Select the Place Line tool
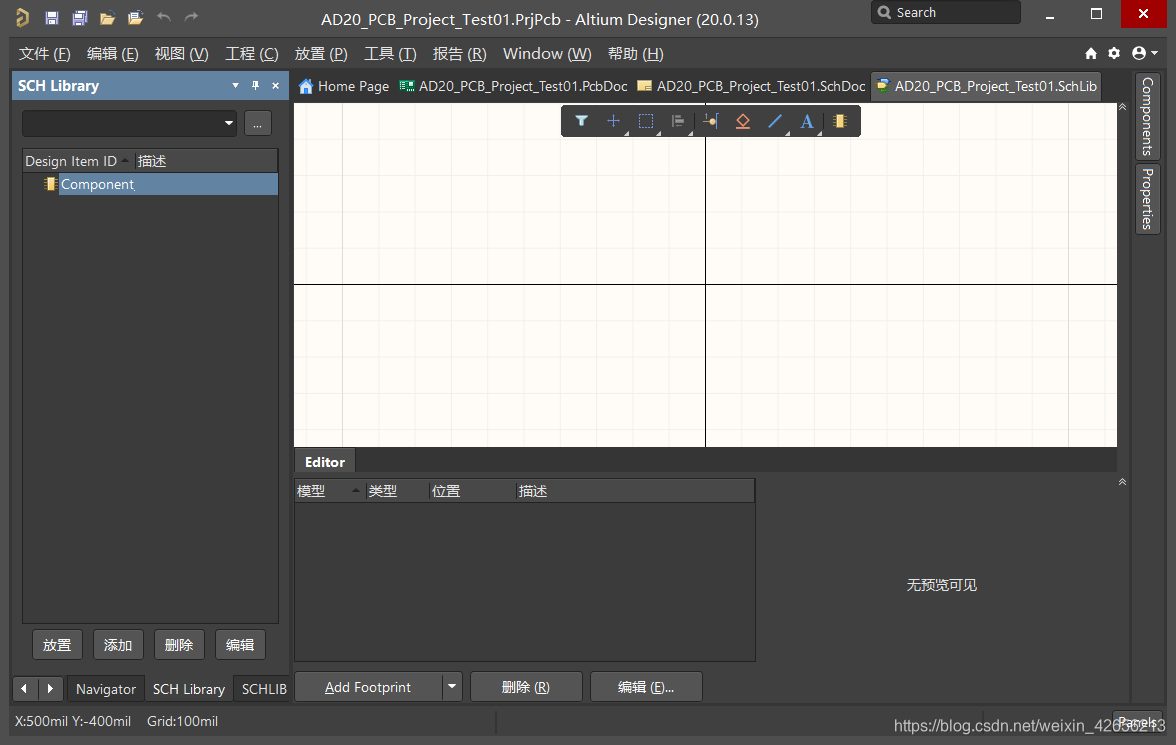The width and height of the screenshot is (1176, 745). (x=775, y=121)
